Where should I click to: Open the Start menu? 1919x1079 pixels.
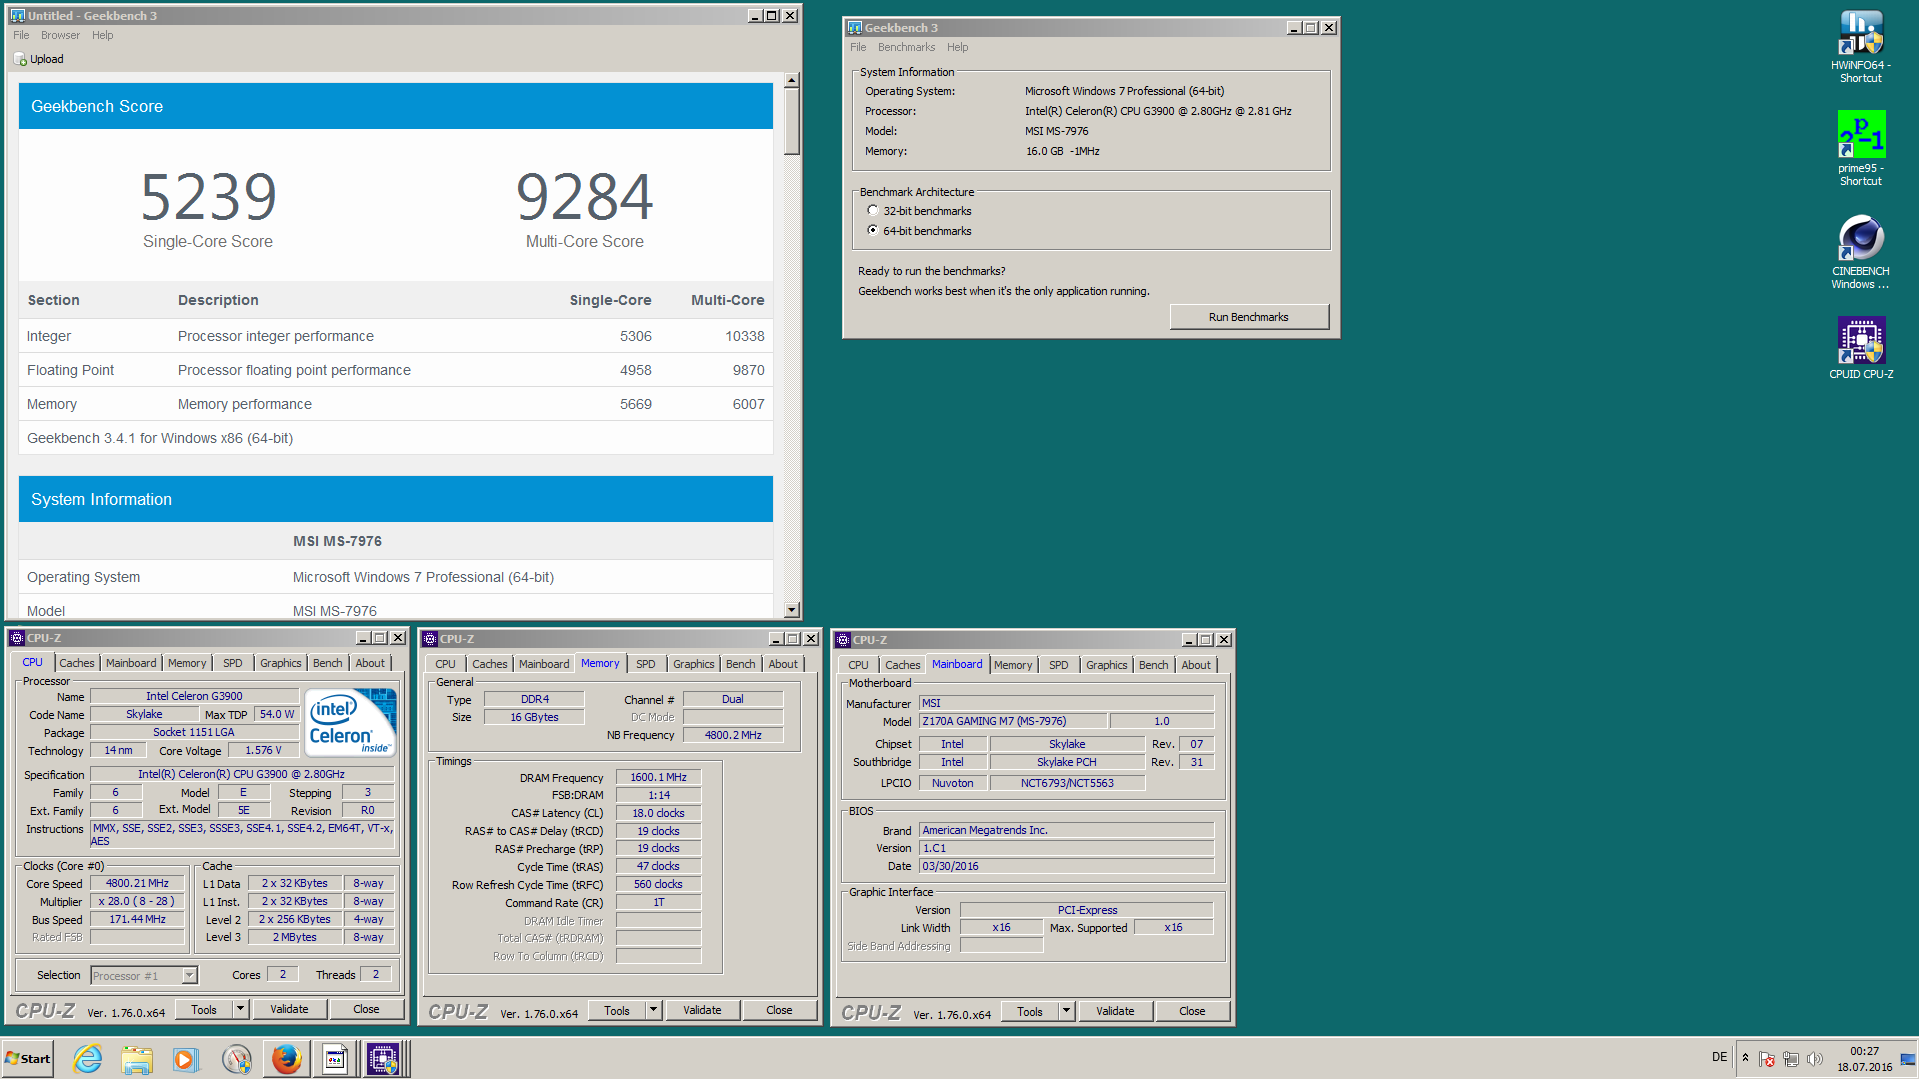[x=28, y=1059]
